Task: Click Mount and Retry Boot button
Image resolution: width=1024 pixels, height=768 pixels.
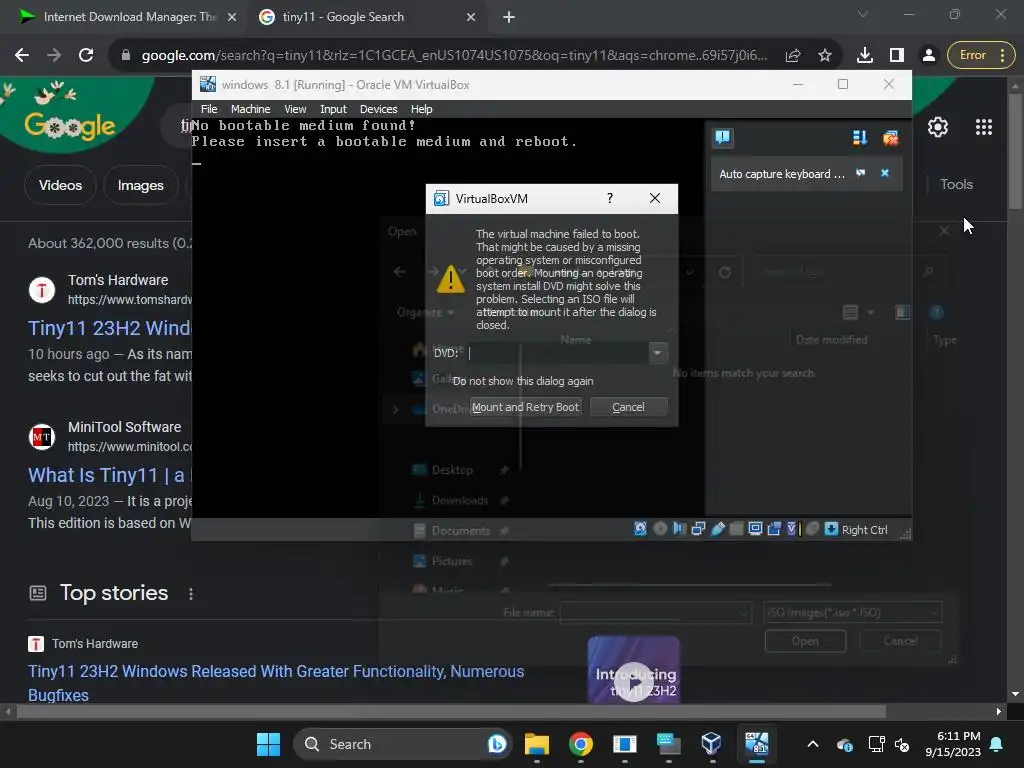Action: click(525, 407)
